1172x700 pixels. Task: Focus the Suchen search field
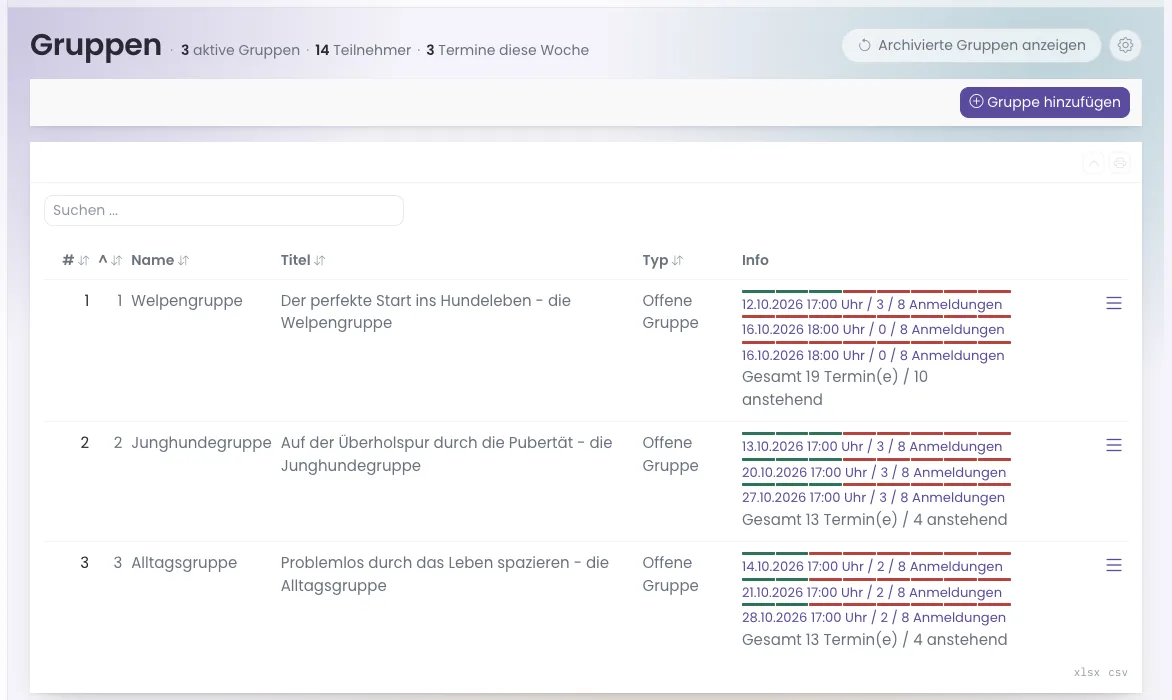[x=224, y=211]
